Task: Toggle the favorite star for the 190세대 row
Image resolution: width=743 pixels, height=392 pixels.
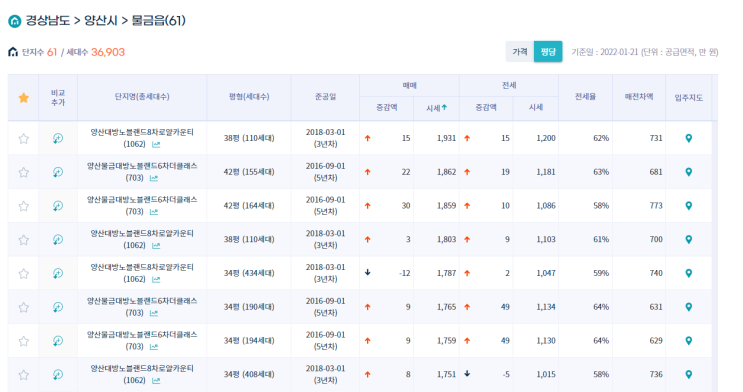Action: [24, 307]
